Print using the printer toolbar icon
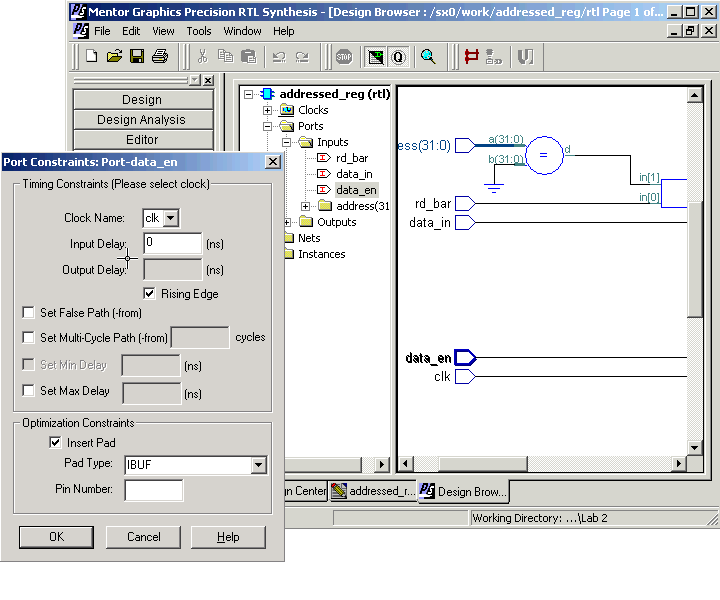 160,56
